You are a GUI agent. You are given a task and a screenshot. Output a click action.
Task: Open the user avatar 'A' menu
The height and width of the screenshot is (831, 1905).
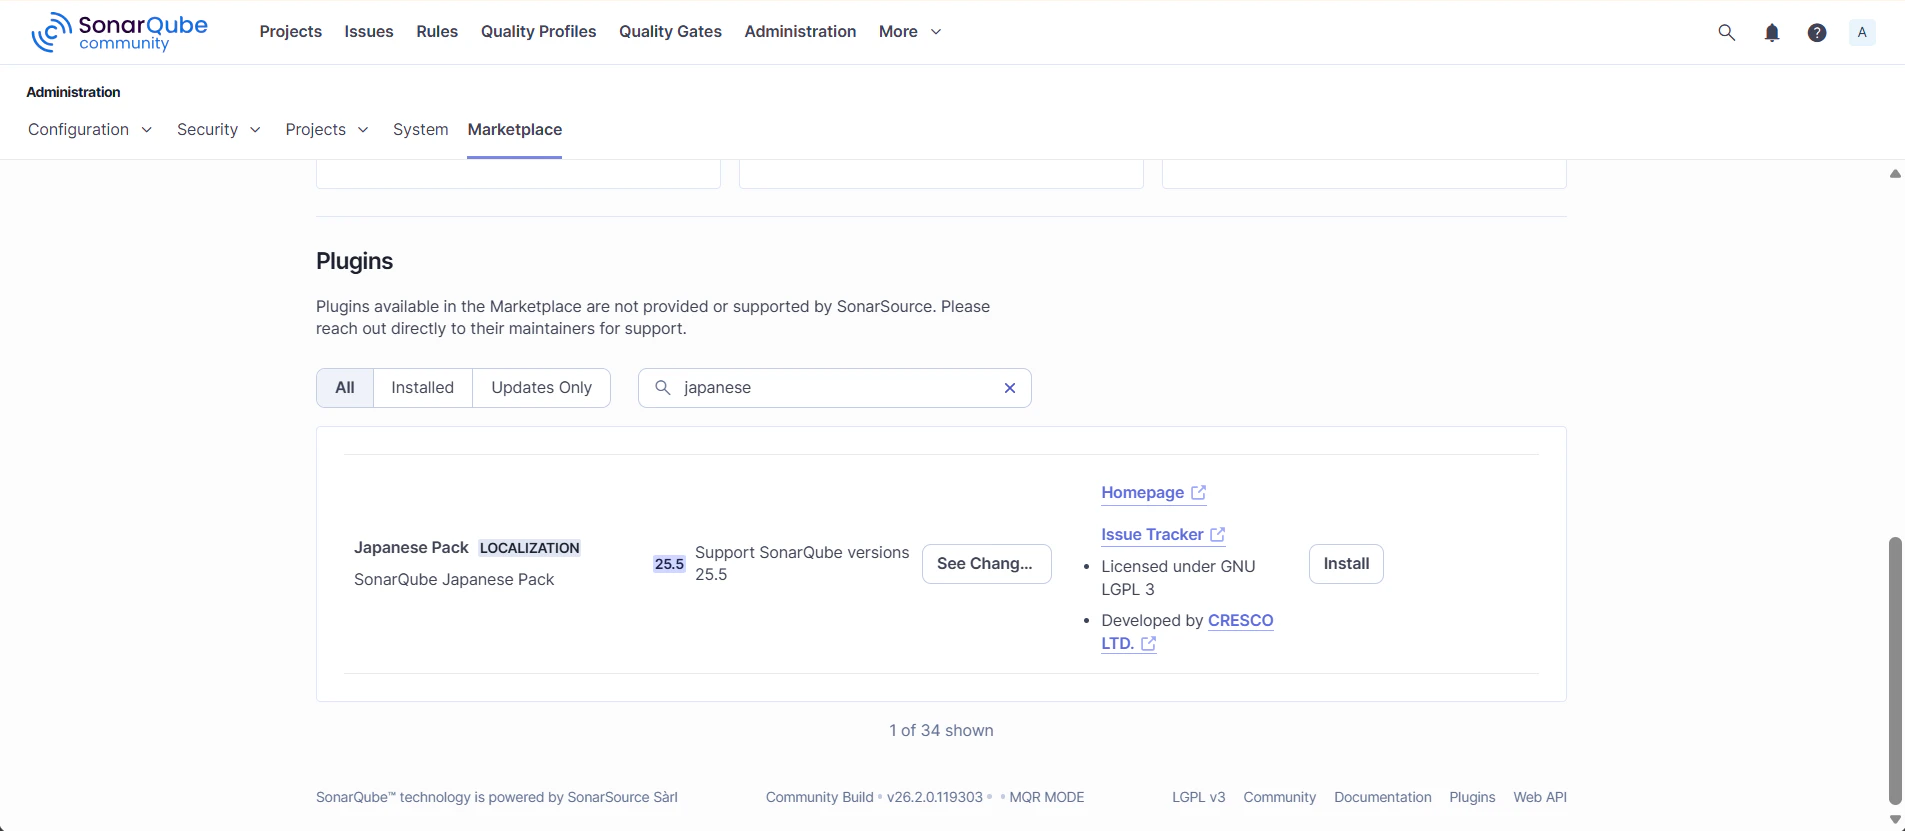[x=1862, y=32]
